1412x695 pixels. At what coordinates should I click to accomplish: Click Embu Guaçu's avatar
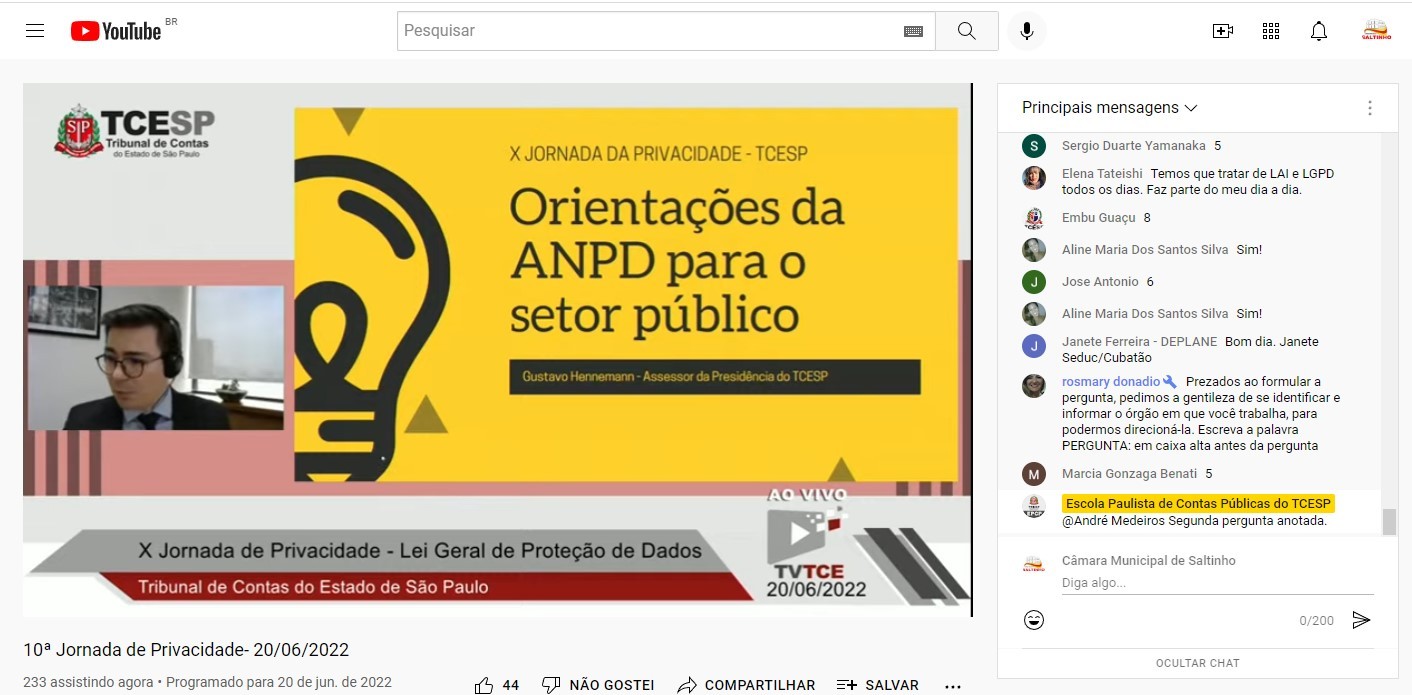pos(1034,218)
